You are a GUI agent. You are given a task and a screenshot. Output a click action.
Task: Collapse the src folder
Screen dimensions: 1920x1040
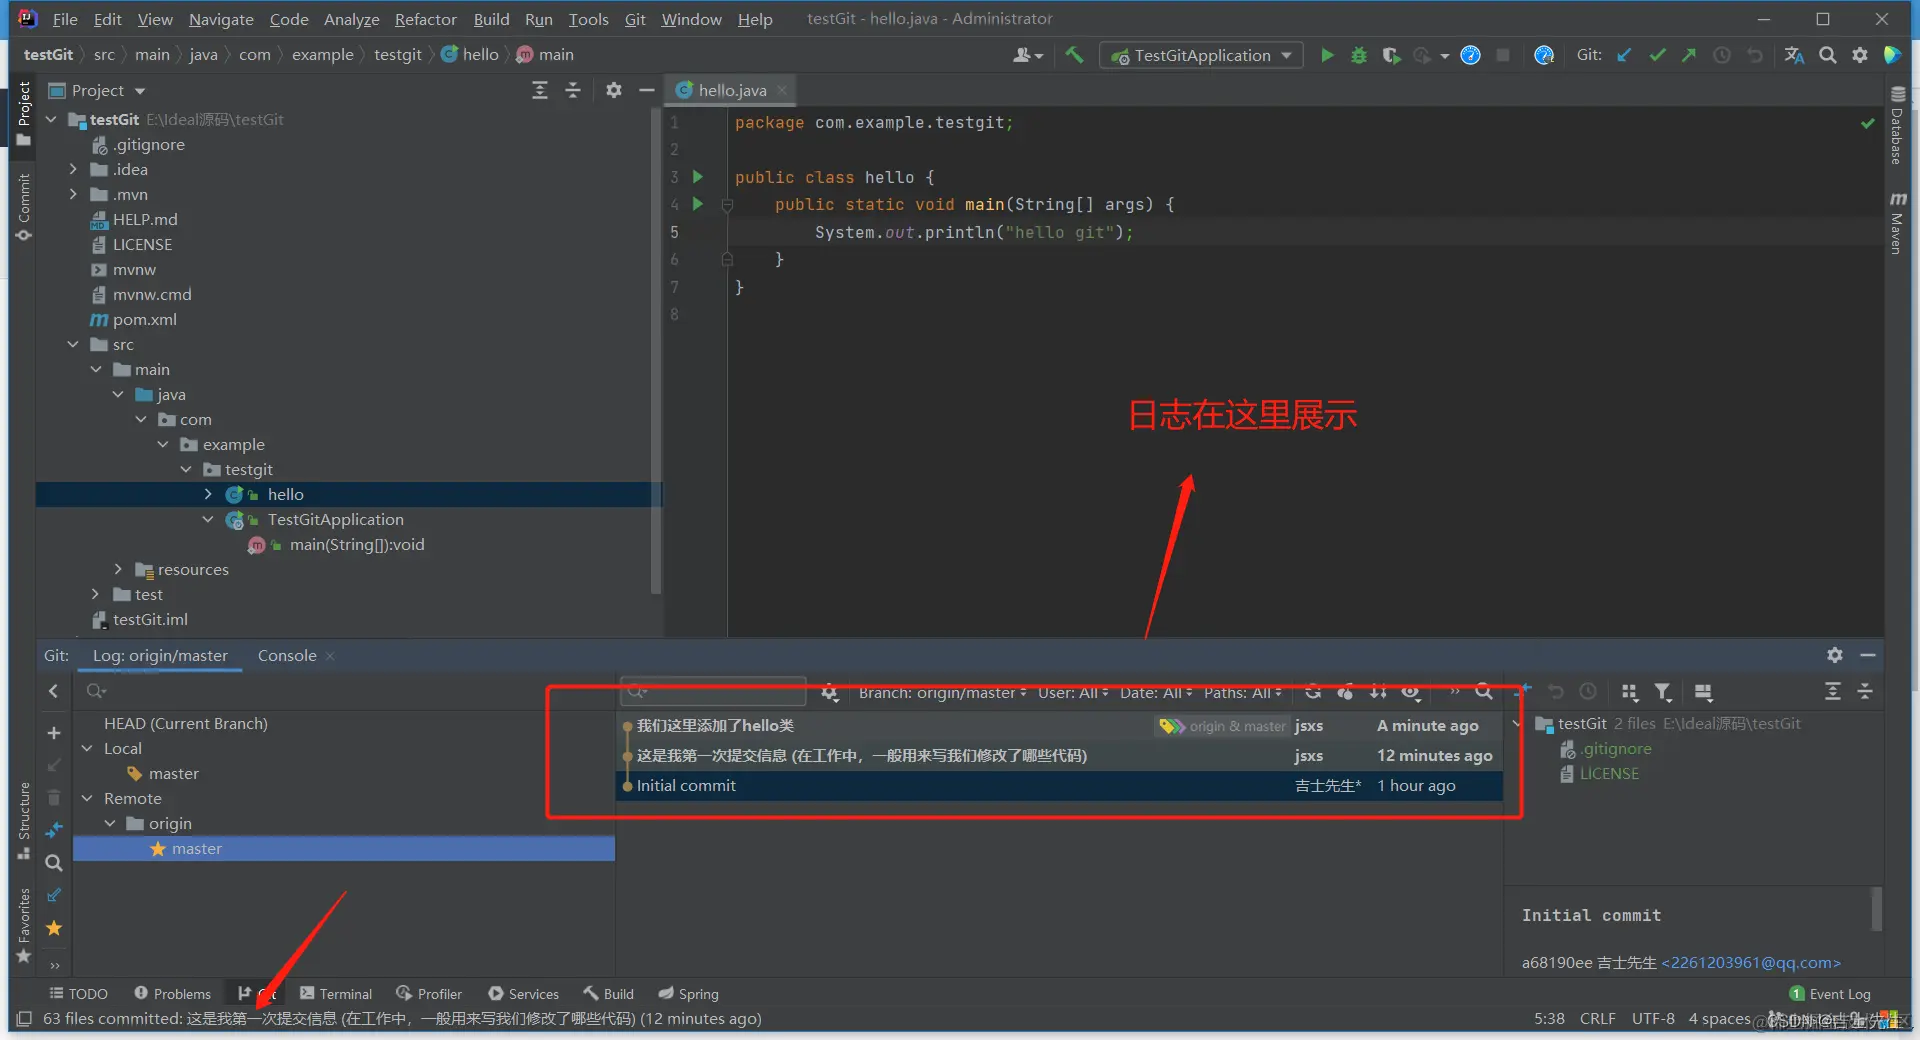click(x=73, y=344)
